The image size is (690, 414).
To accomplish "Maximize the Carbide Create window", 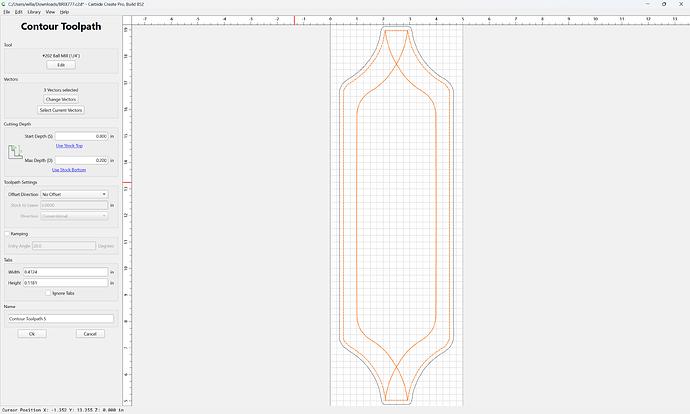I will pos(664,4).
